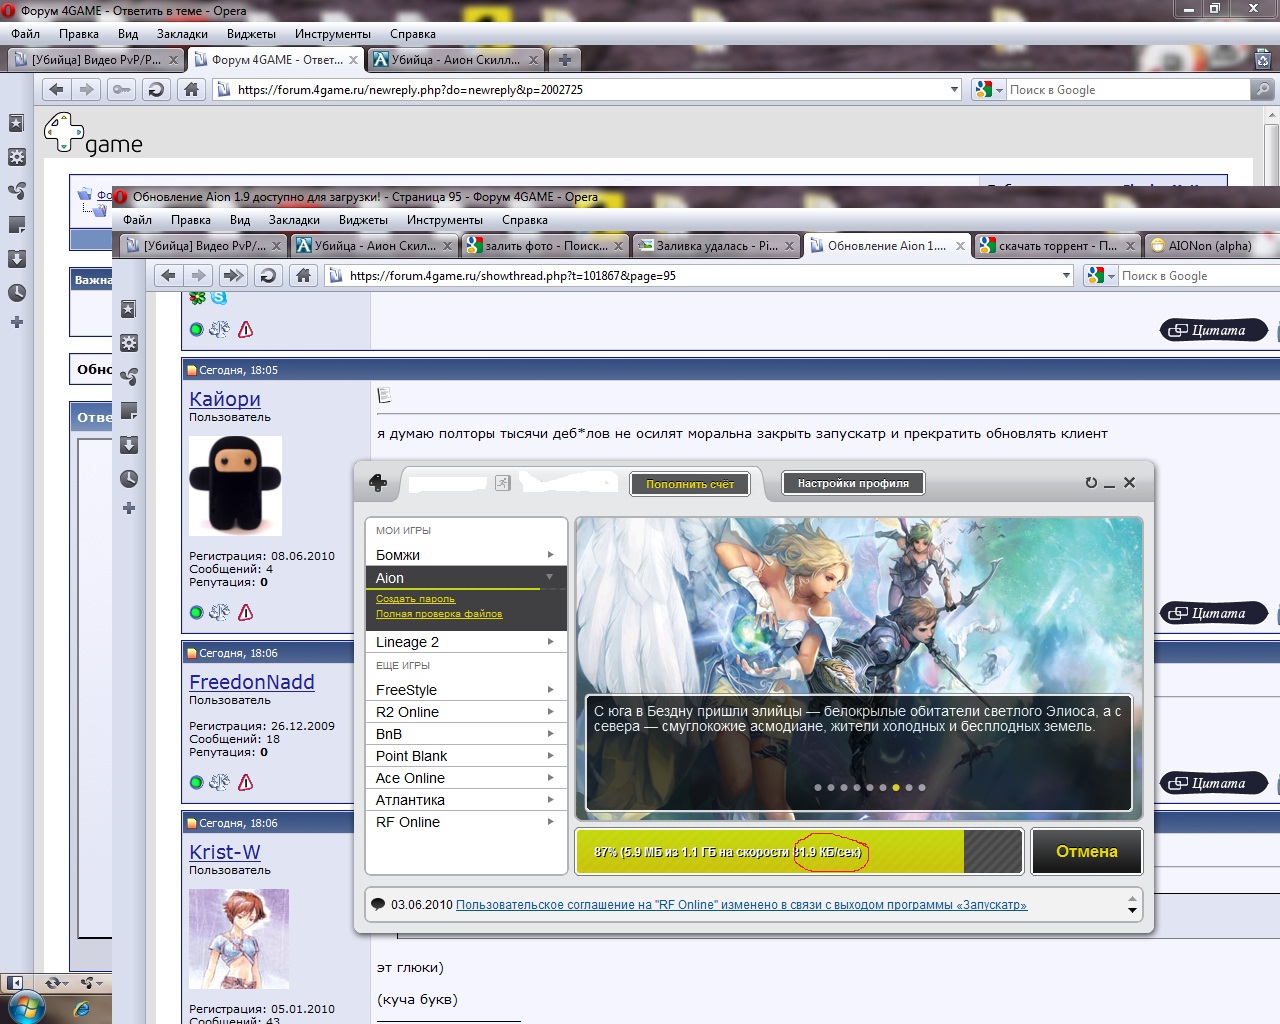
Task: Open Кайори's user profile link
Action: point(225,399)
